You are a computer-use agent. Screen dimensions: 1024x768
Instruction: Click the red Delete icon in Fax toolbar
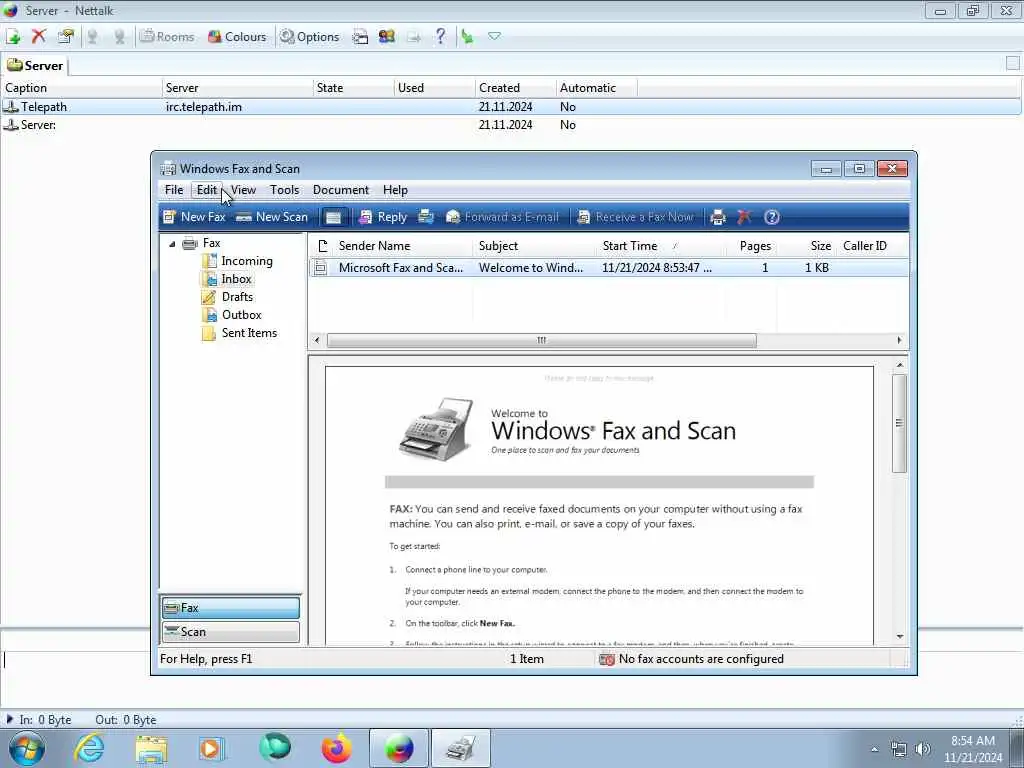(744, 217)
